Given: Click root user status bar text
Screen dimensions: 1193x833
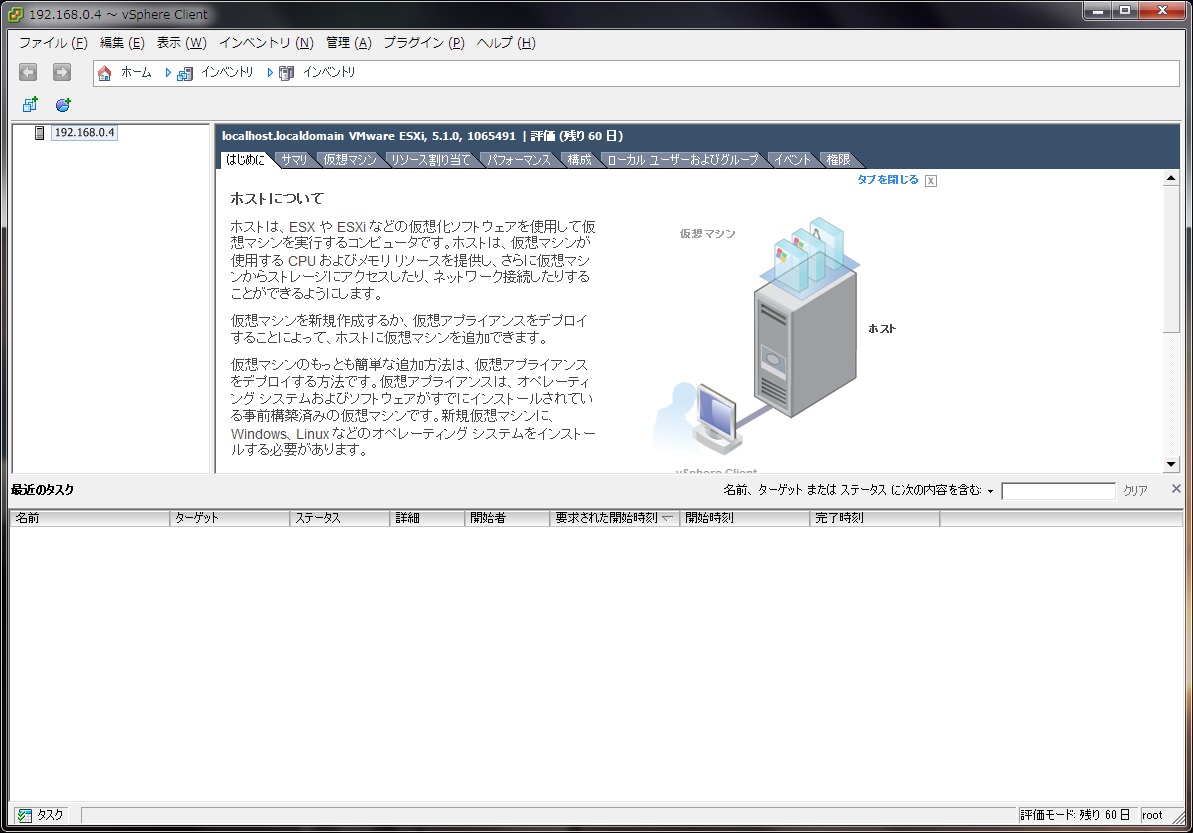Looking at the screenshot, I should [1152, 816].
